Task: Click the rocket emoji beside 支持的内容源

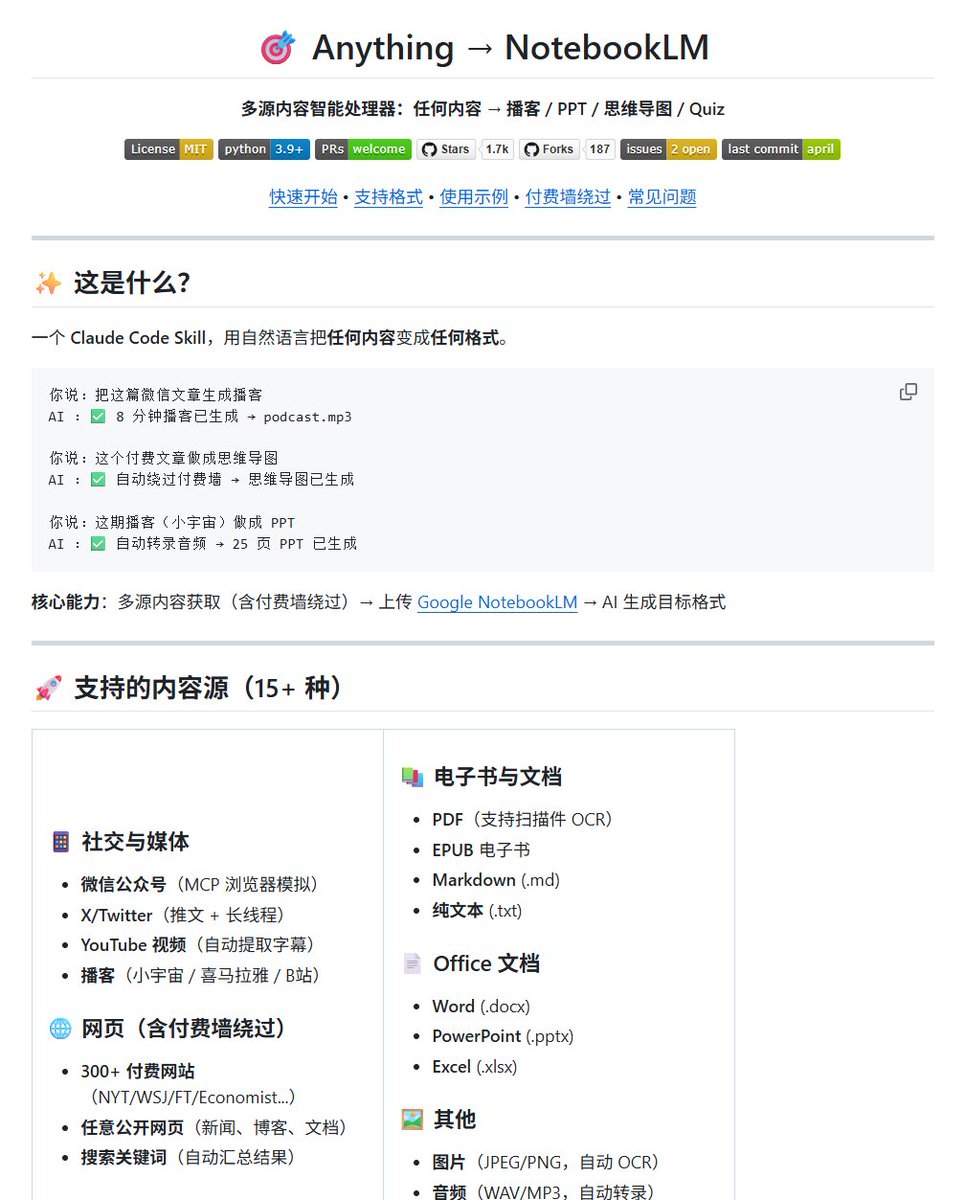Action: [x=48, y=688]
